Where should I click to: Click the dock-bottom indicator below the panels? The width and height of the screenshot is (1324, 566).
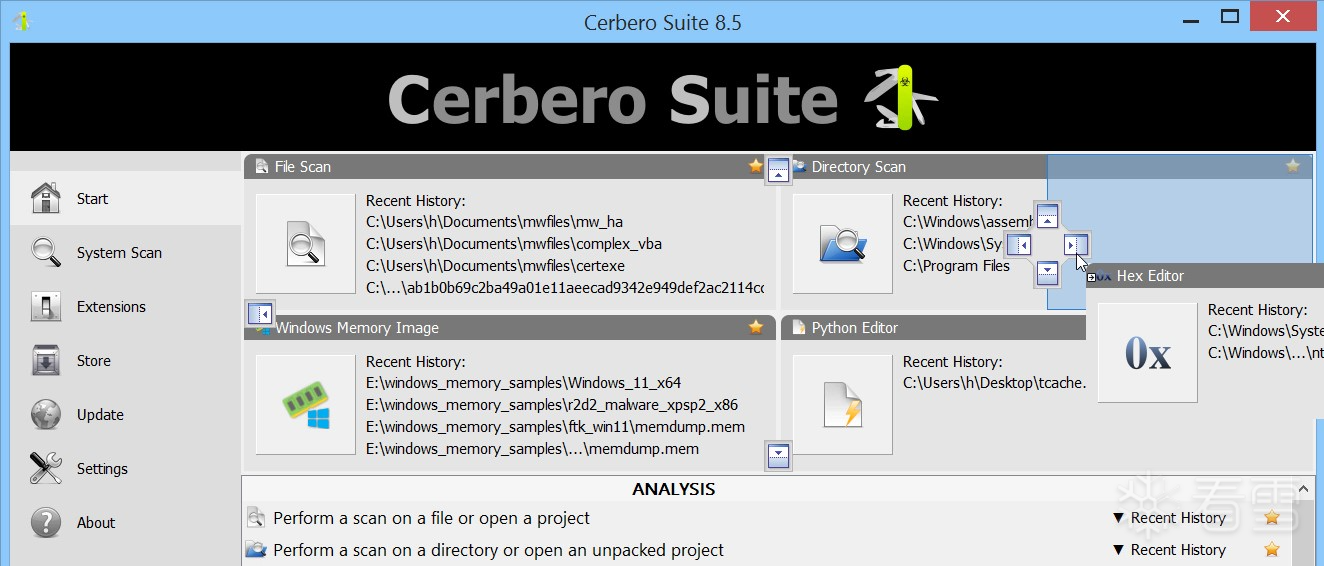(779, 456)
